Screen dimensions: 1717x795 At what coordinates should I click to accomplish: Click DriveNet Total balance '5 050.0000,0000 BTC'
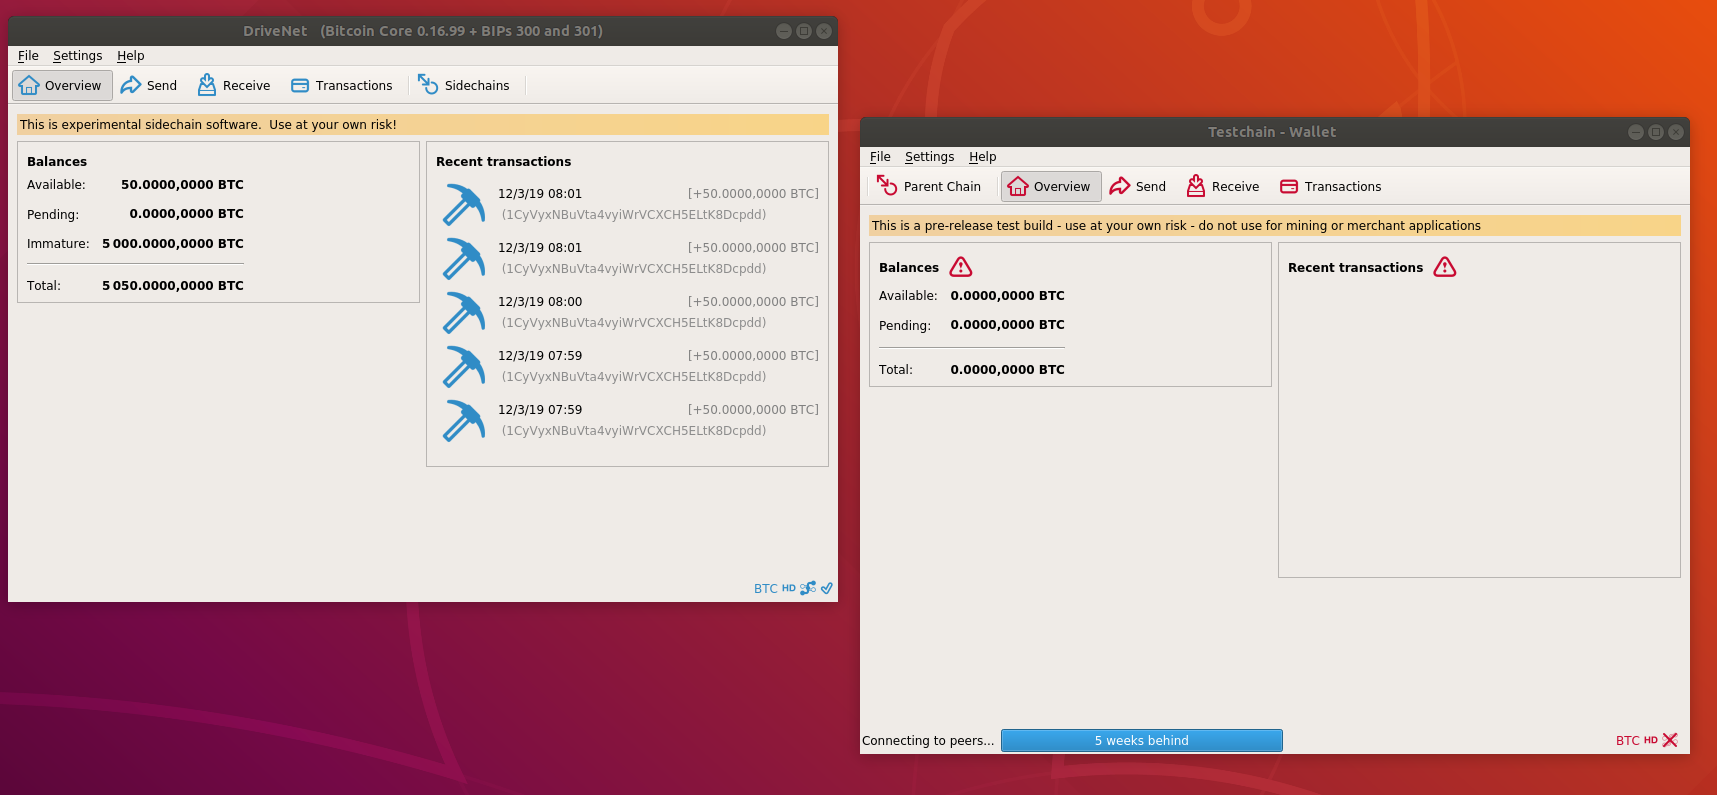[173, 285]
